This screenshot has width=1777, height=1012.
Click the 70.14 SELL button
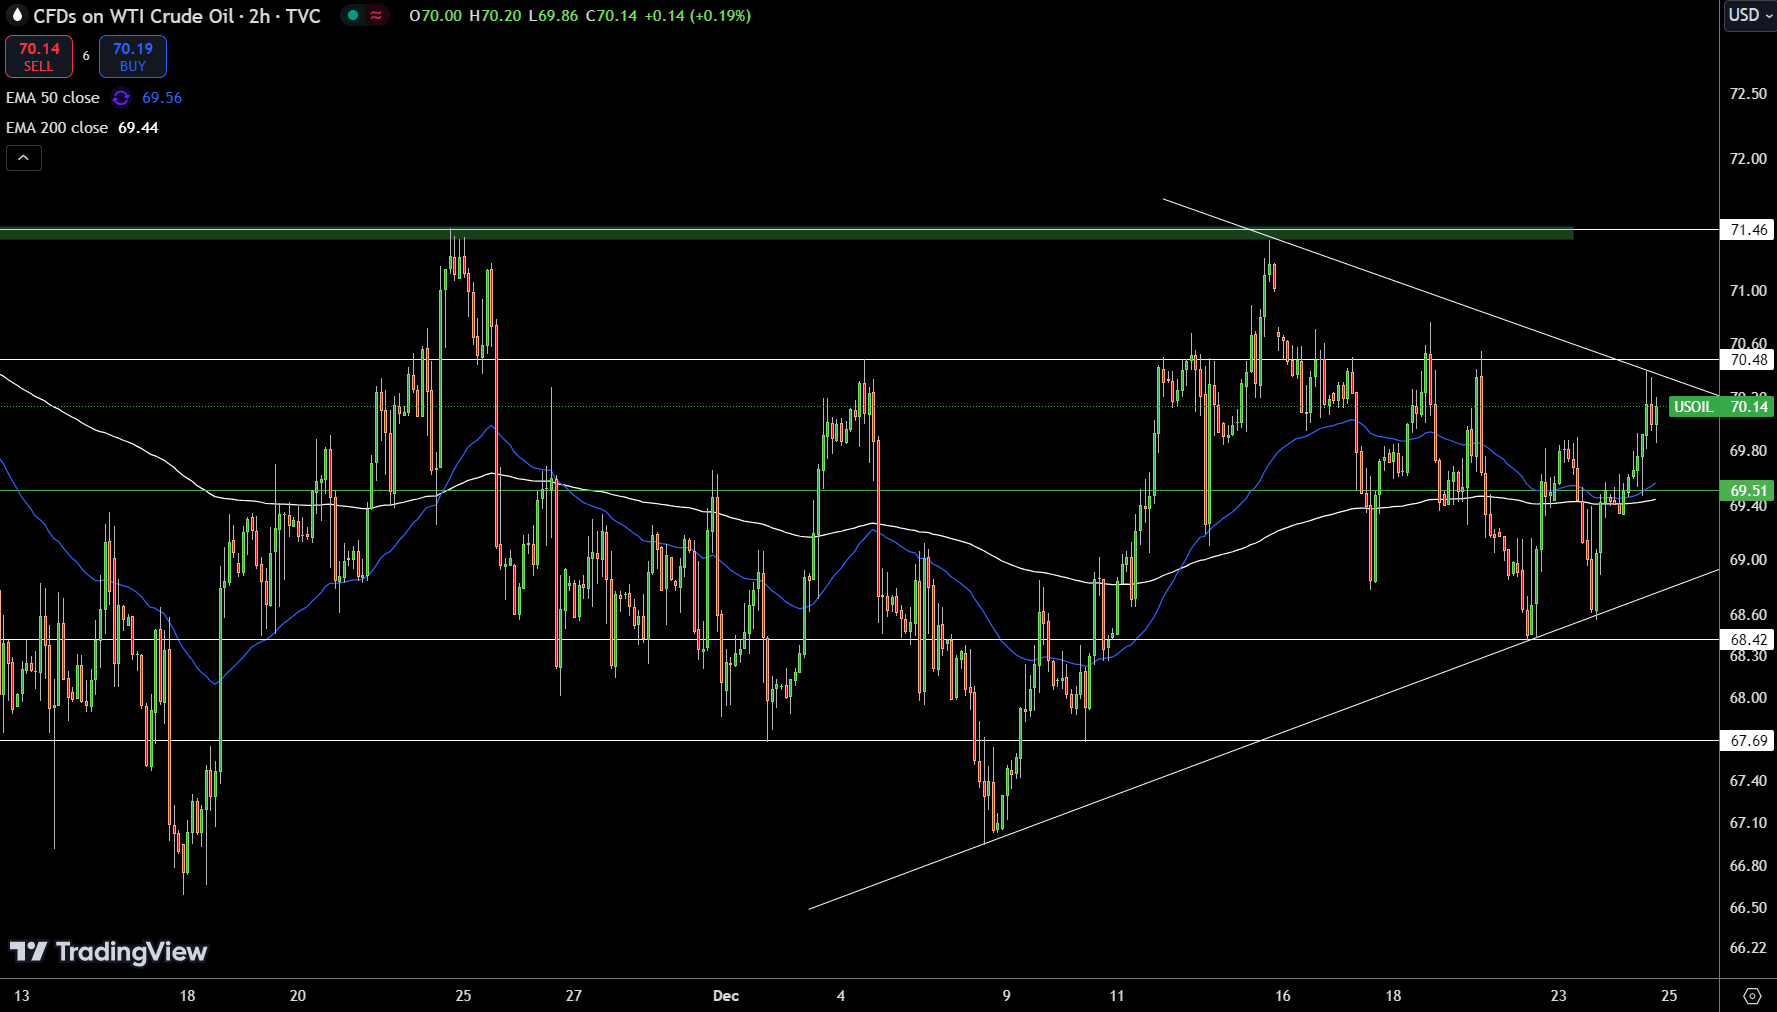click(x=39, y=57)
